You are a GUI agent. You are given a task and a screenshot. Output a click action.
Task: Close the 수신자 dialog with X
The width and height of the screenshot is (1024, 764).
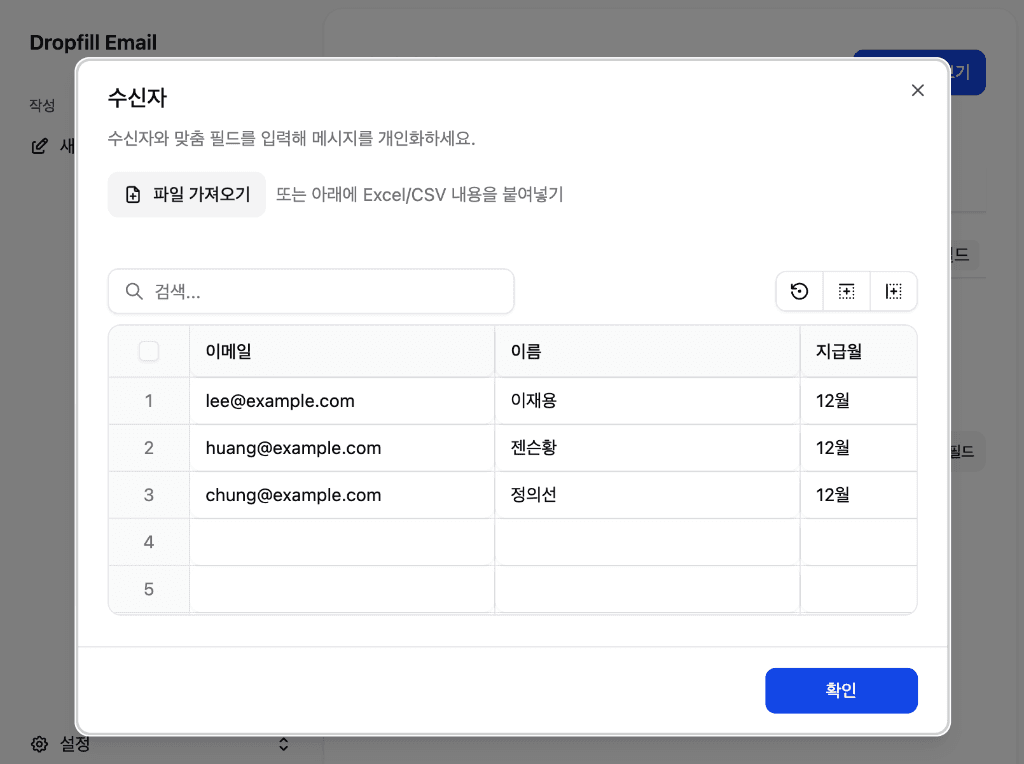coord(917,90)
